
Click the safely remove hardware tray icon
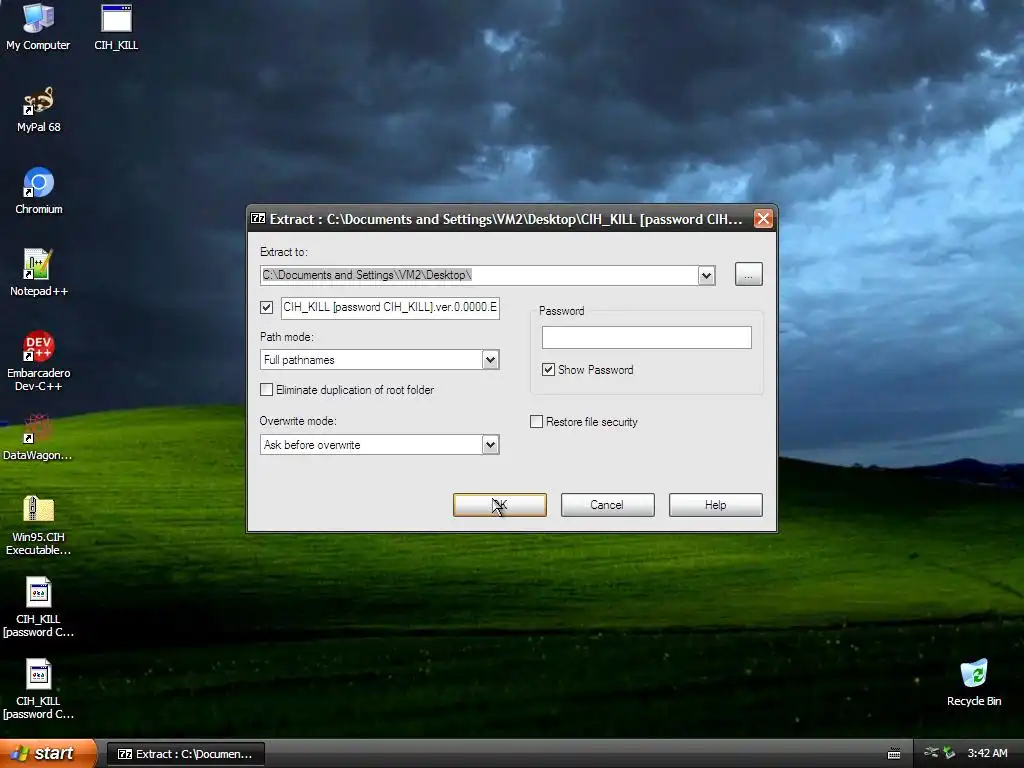click(949, 753)
